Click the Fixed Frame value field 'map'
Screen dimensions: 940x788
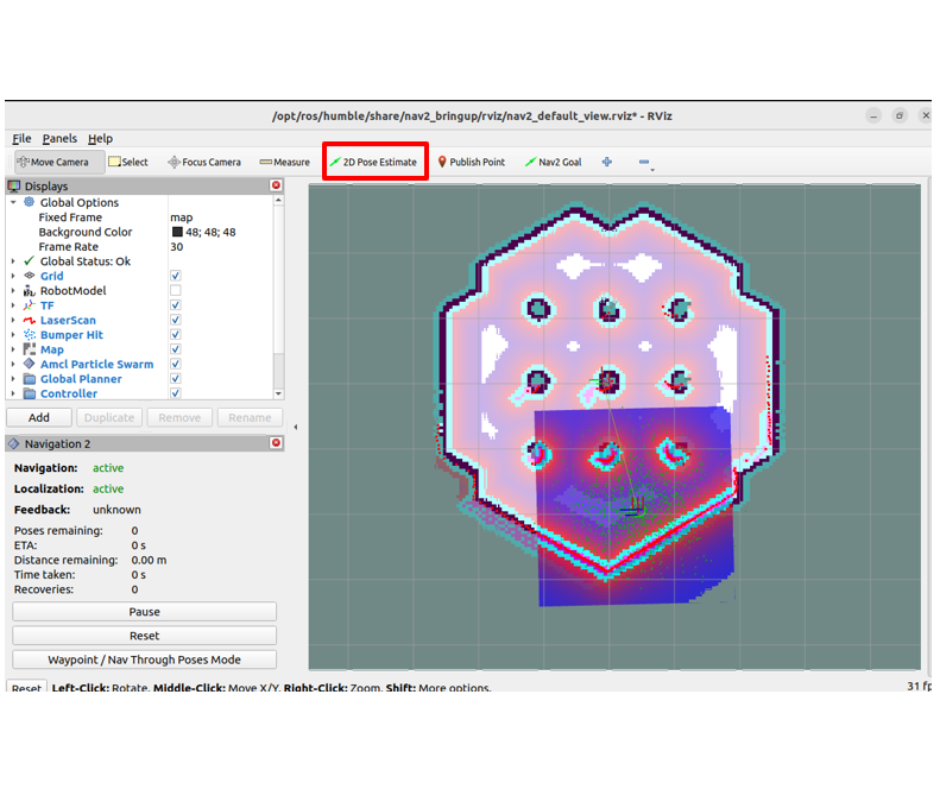pyautogui.click(x=181, y=217)
